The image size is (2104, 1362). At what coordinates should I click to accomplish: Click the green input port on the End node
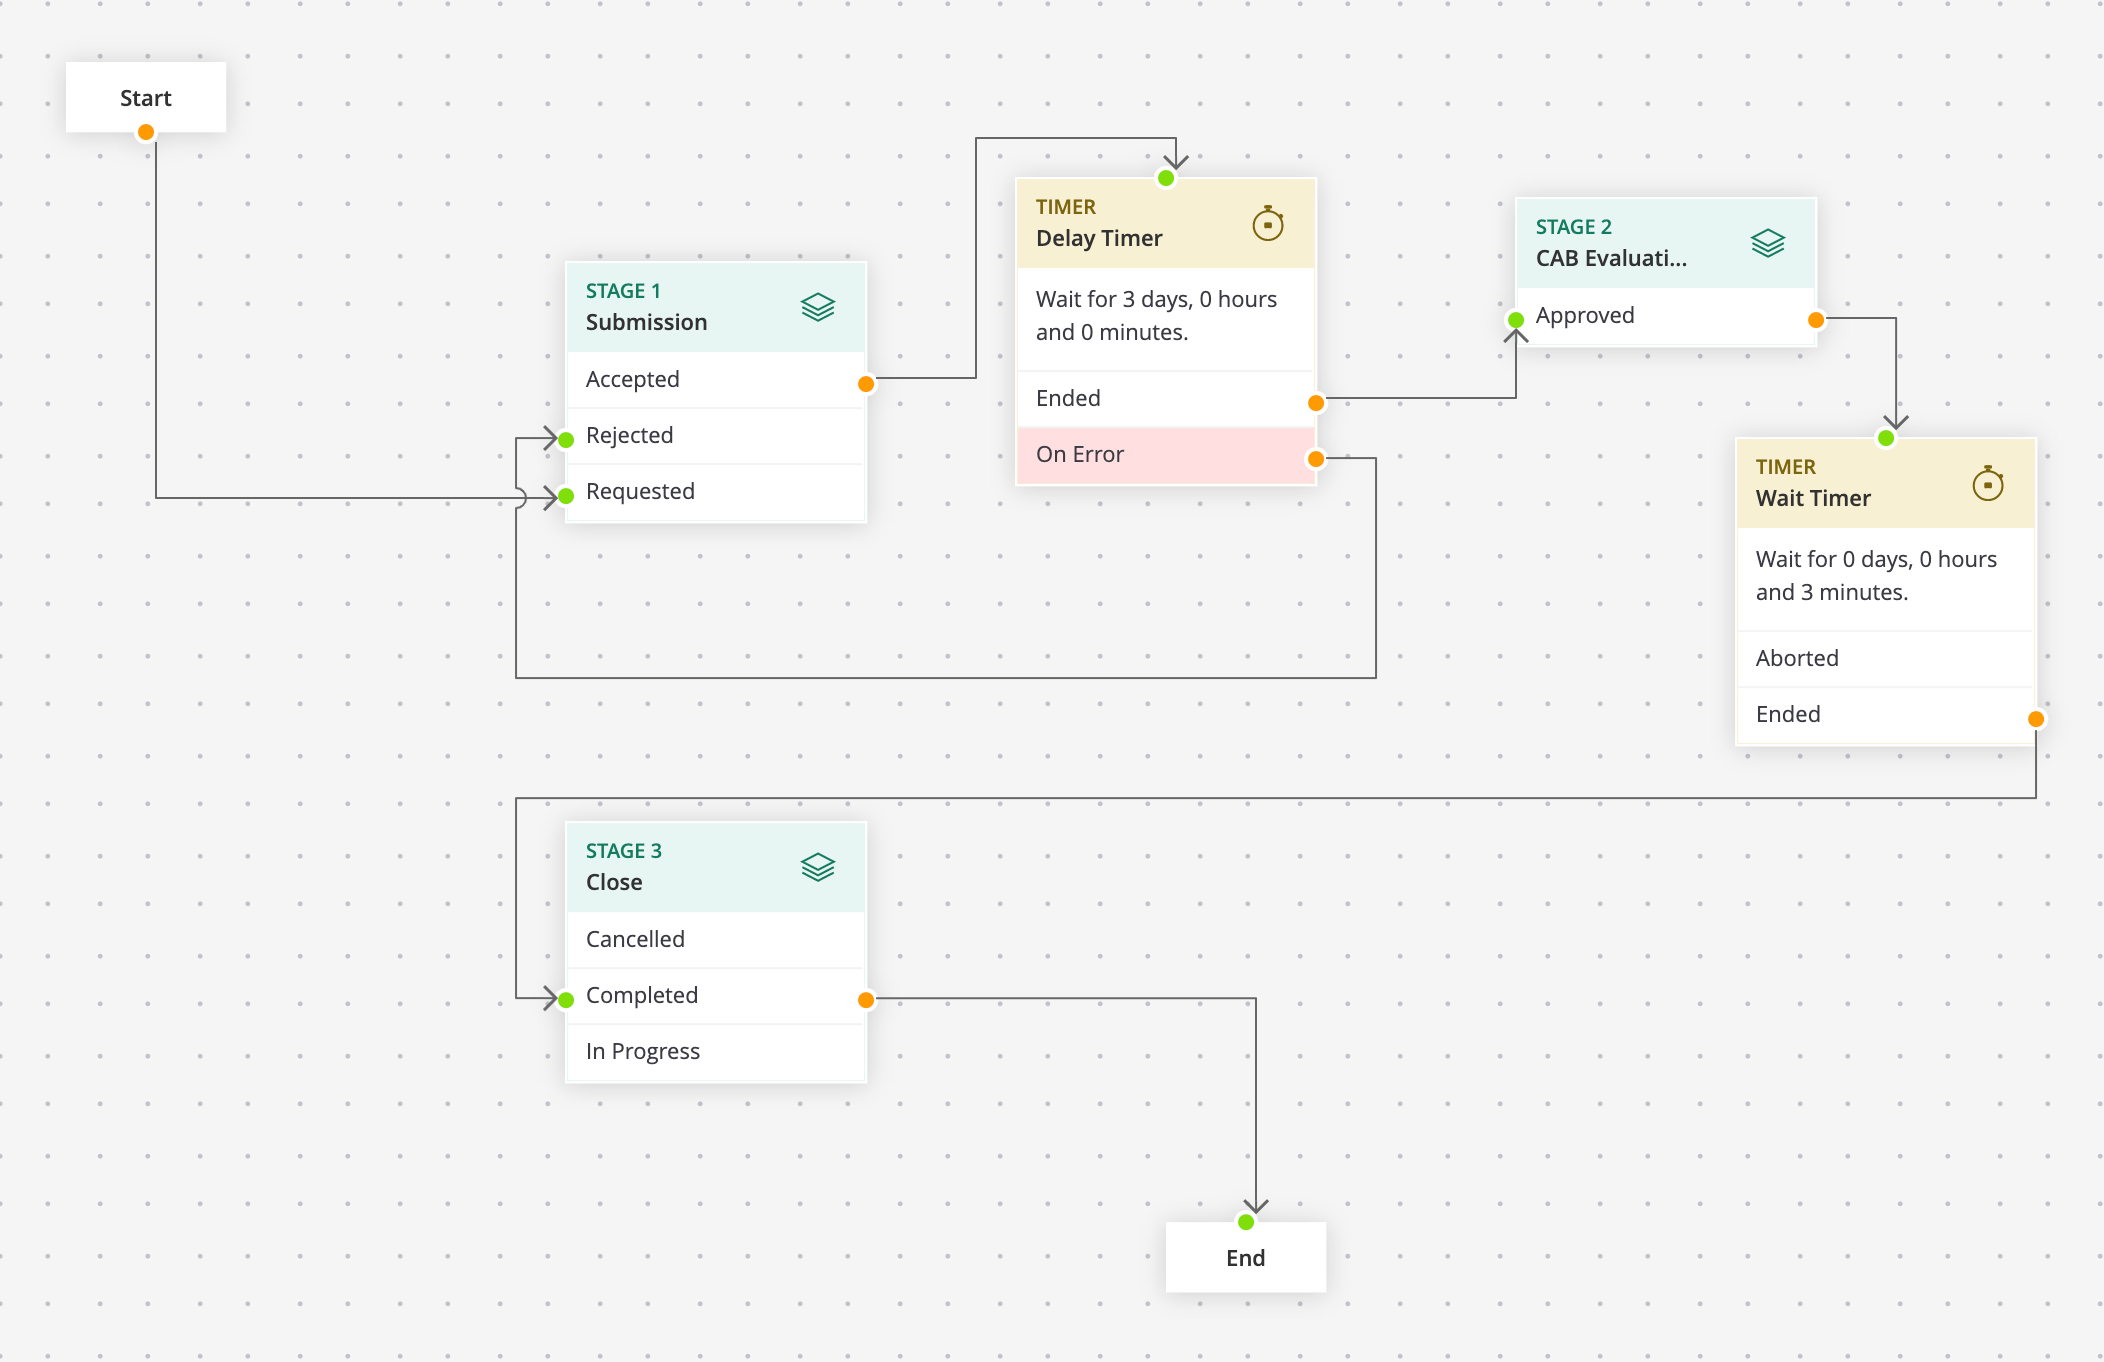point(1245,1220)
